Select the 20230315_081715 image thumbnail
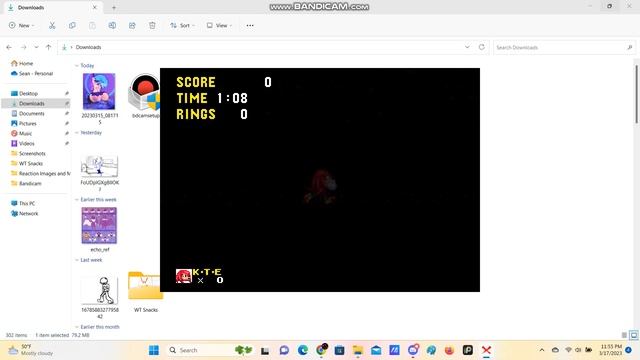 [x=99, y=92]
